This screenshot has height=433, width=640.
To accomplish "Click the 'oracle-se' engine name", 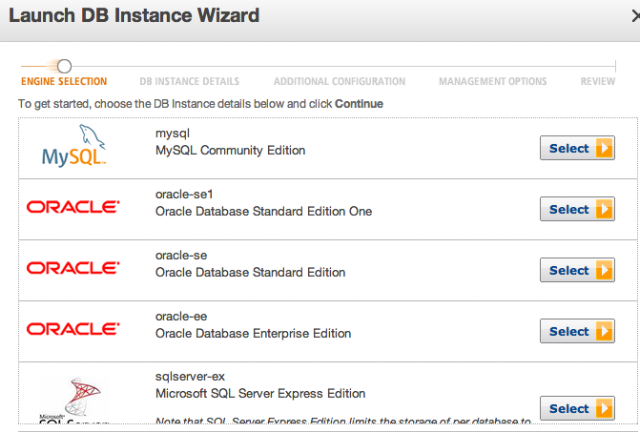I will [181, 255].
